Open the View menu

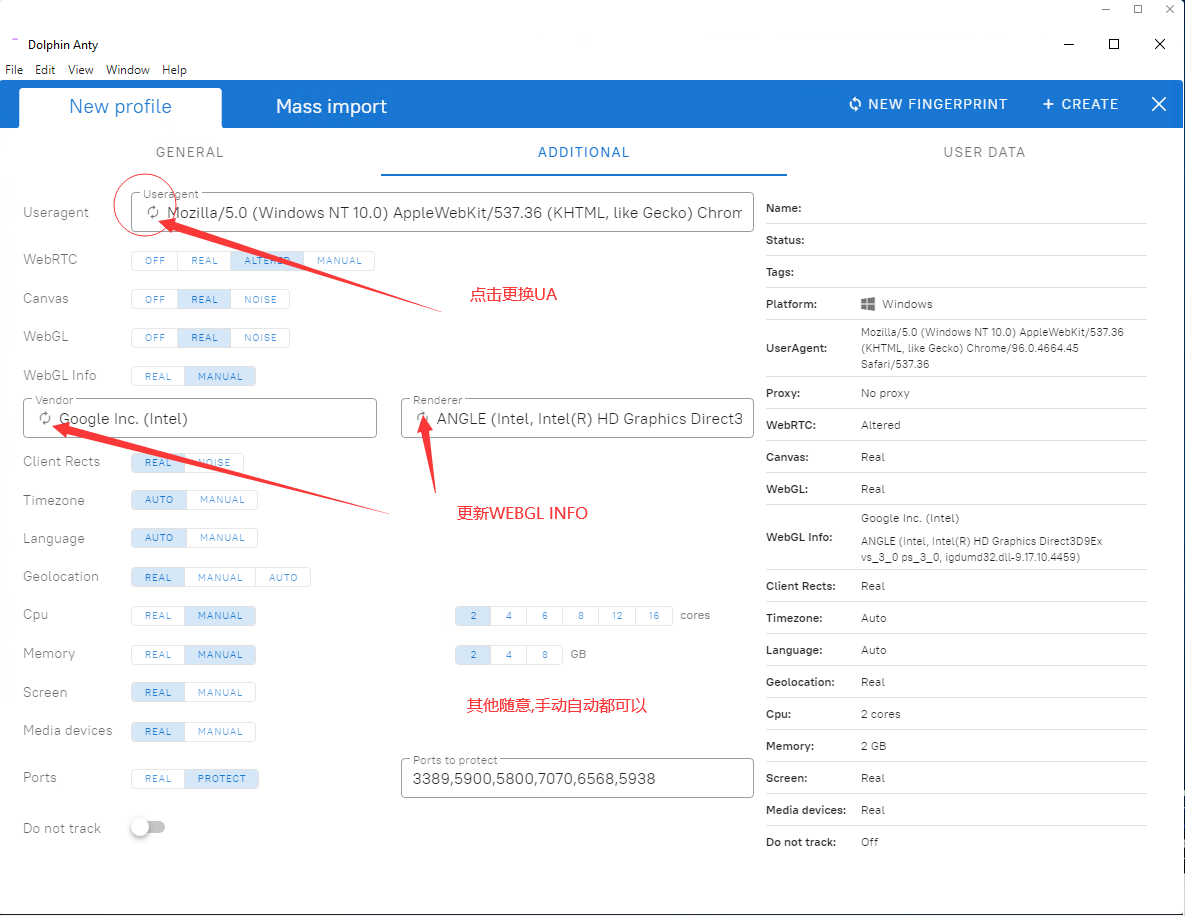point(81,70)
